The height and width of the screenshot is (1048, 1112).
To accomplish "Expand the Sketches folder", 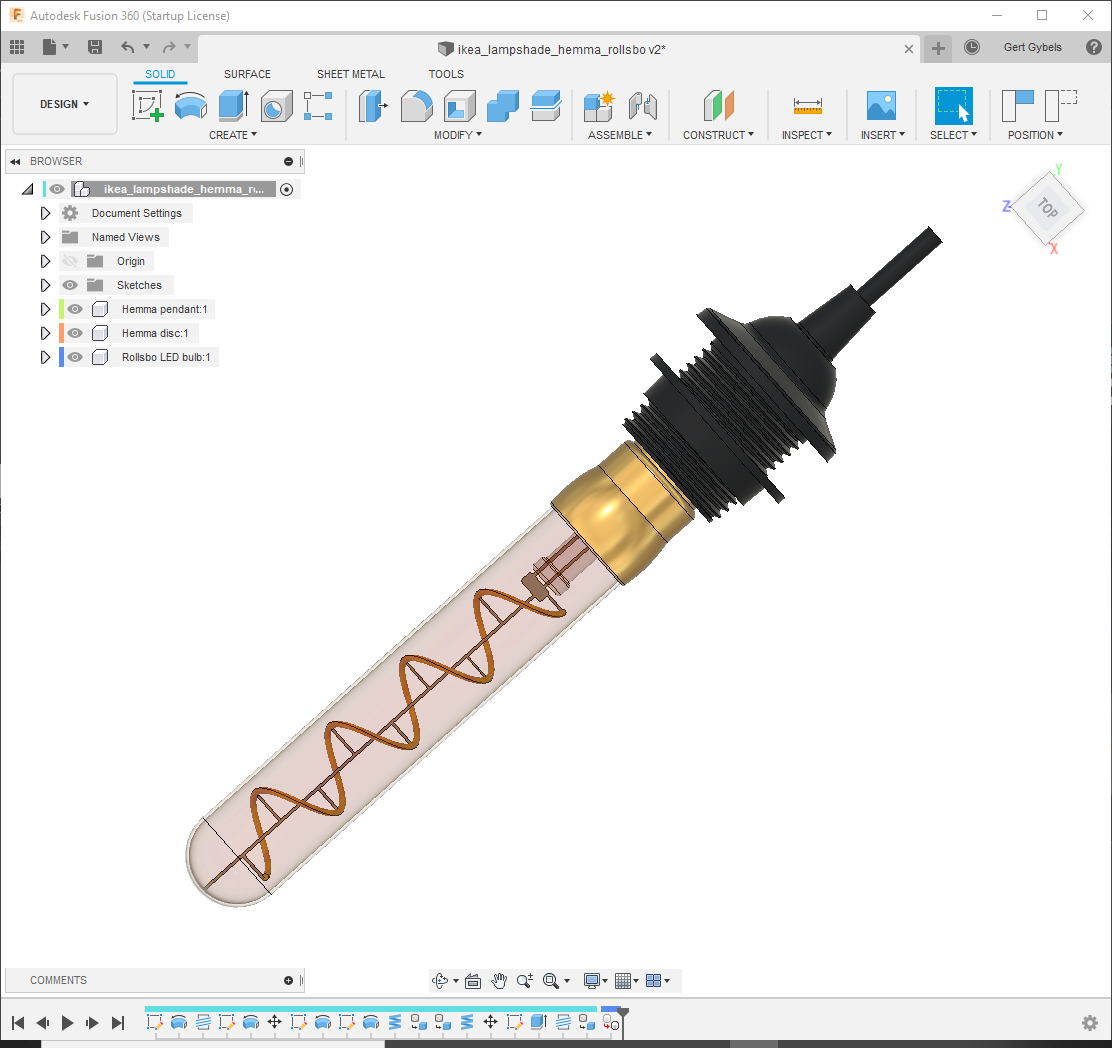I will click(x=45, y=285).
